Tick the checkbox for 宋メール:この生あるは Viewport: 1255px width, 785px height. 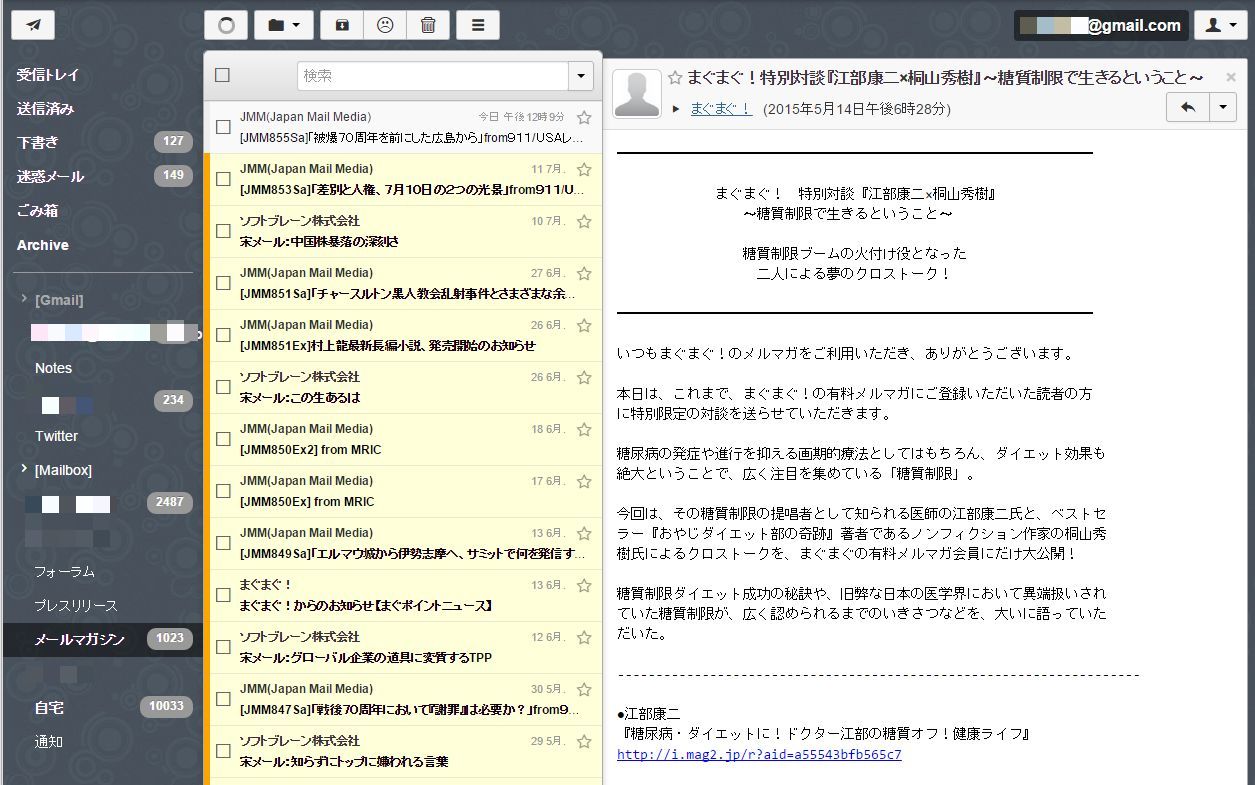click(223, 387)
